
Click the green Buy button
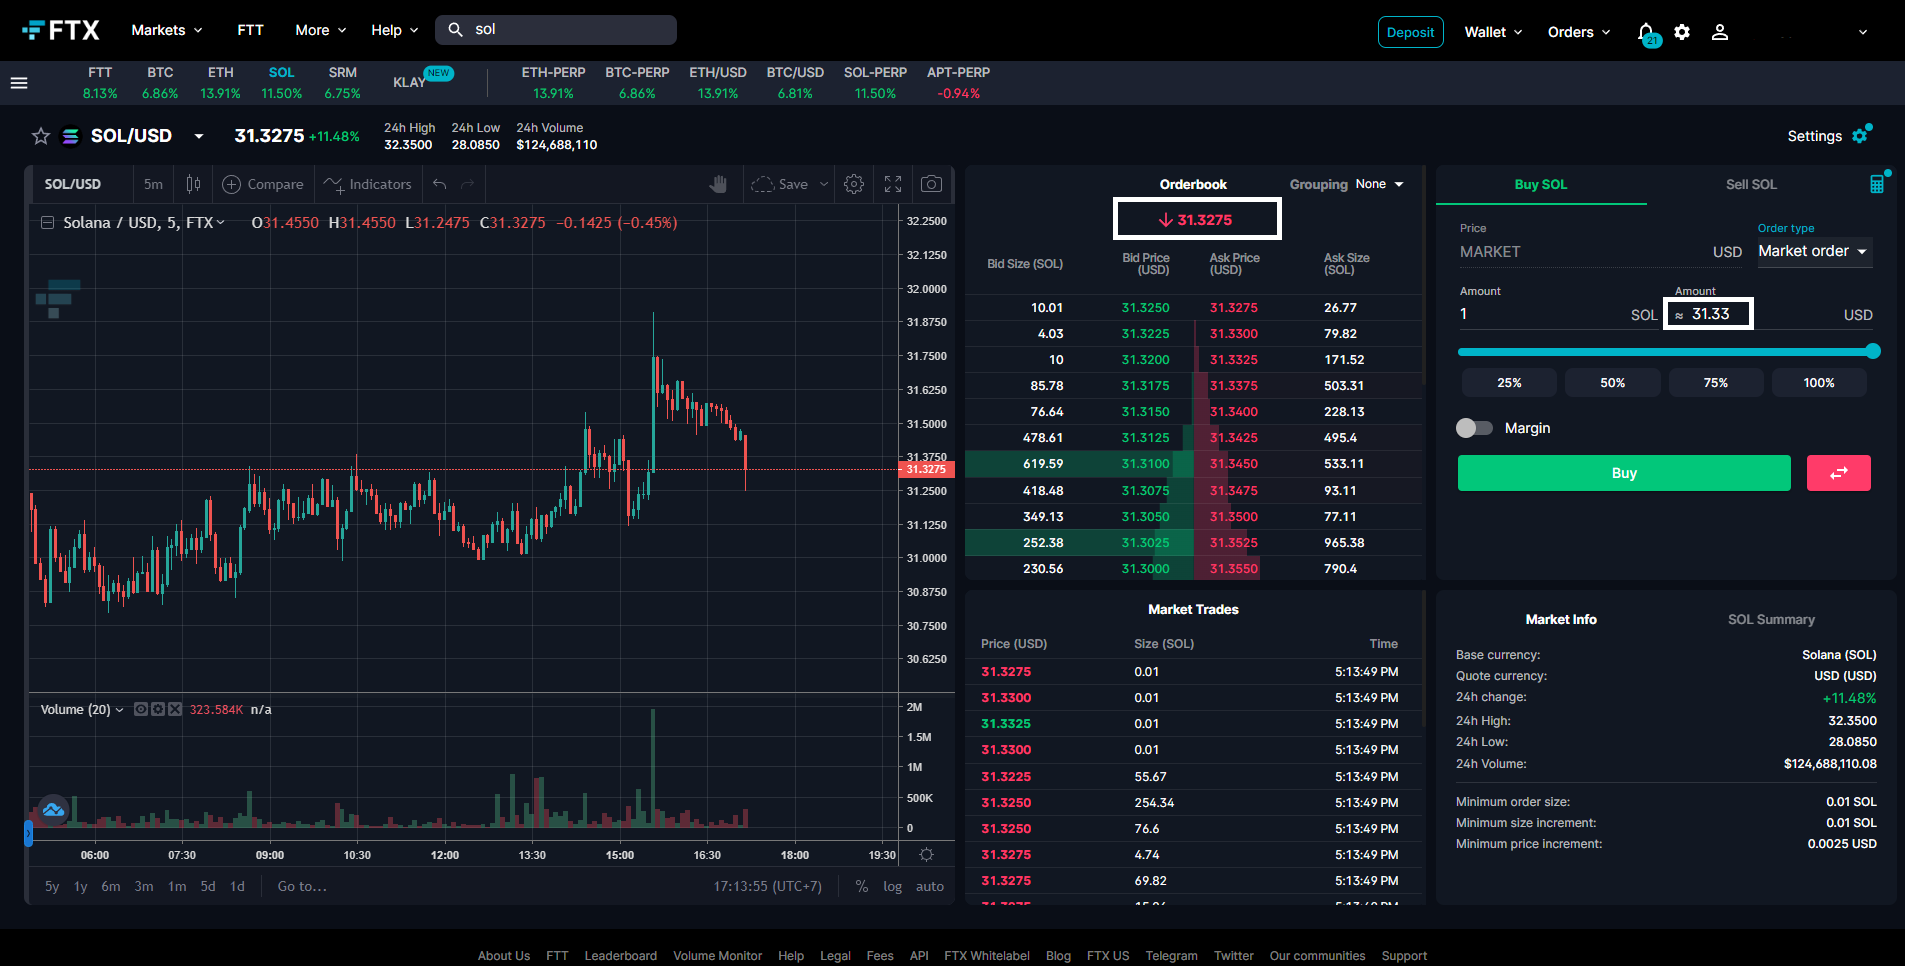1624,473
